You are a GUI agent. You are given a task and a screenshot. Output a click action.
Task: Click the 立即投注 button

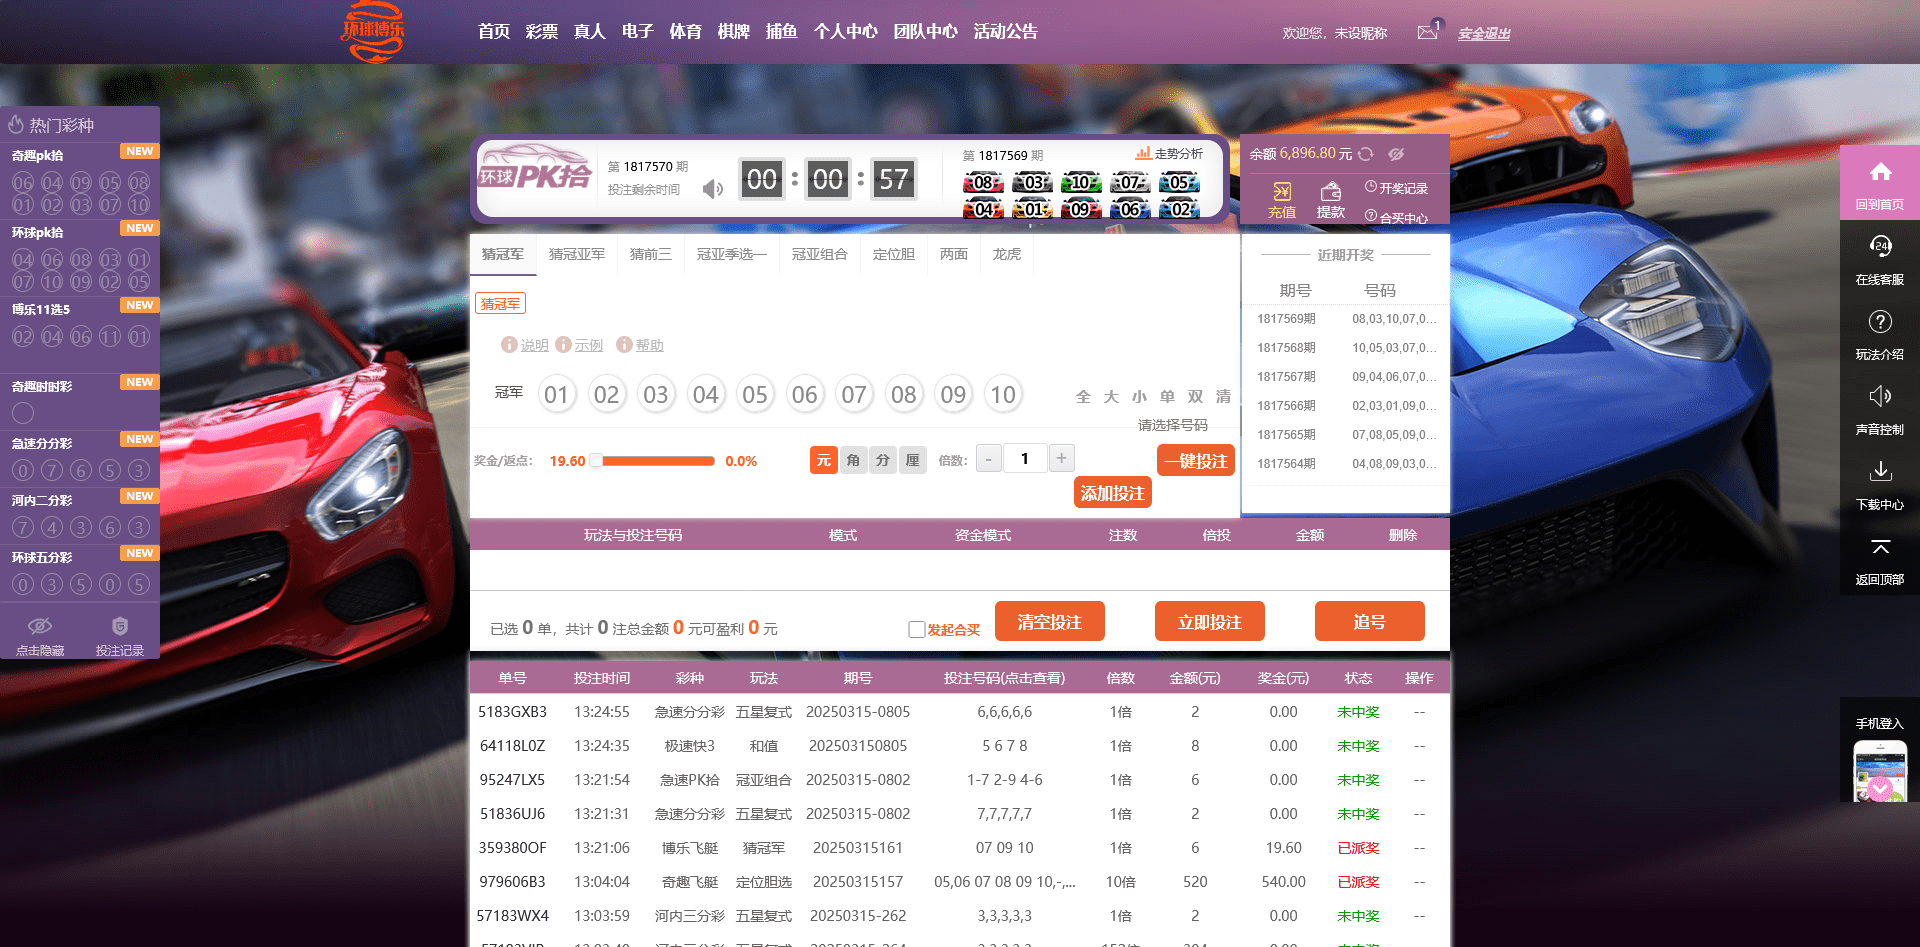click(1209, 621)
